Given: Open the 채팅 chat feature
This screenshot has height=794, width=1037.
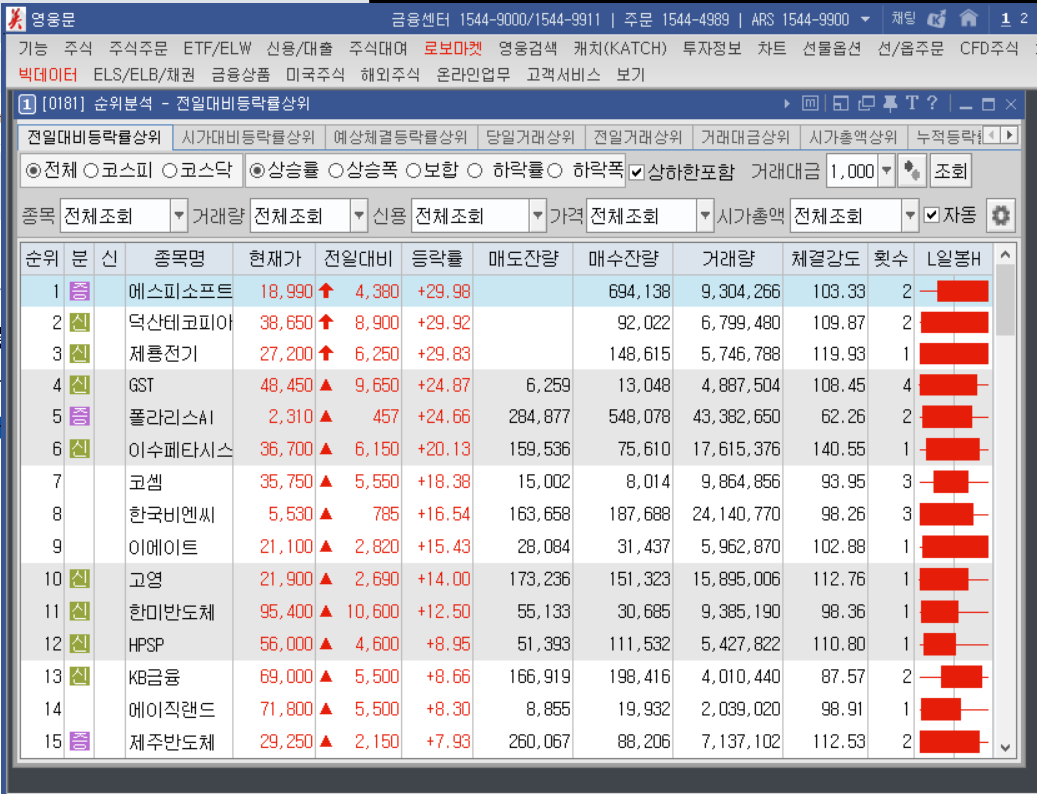Looking at the screenshot, I should point(903,18).
